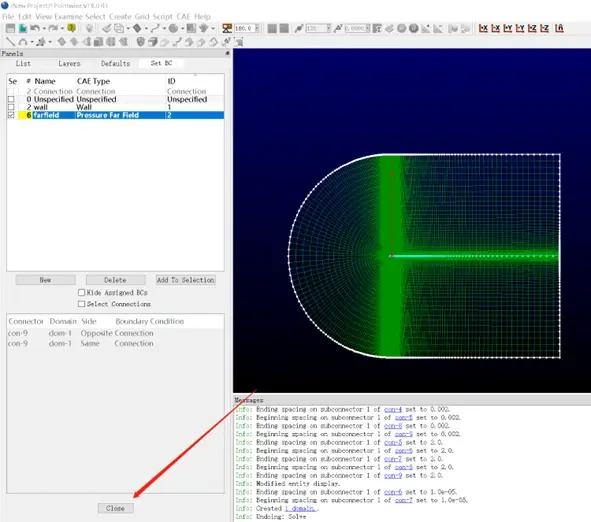Select the farfield Pressure Far Field row
The height and width of the screenshot is (522, 591).
coord(115,115)
